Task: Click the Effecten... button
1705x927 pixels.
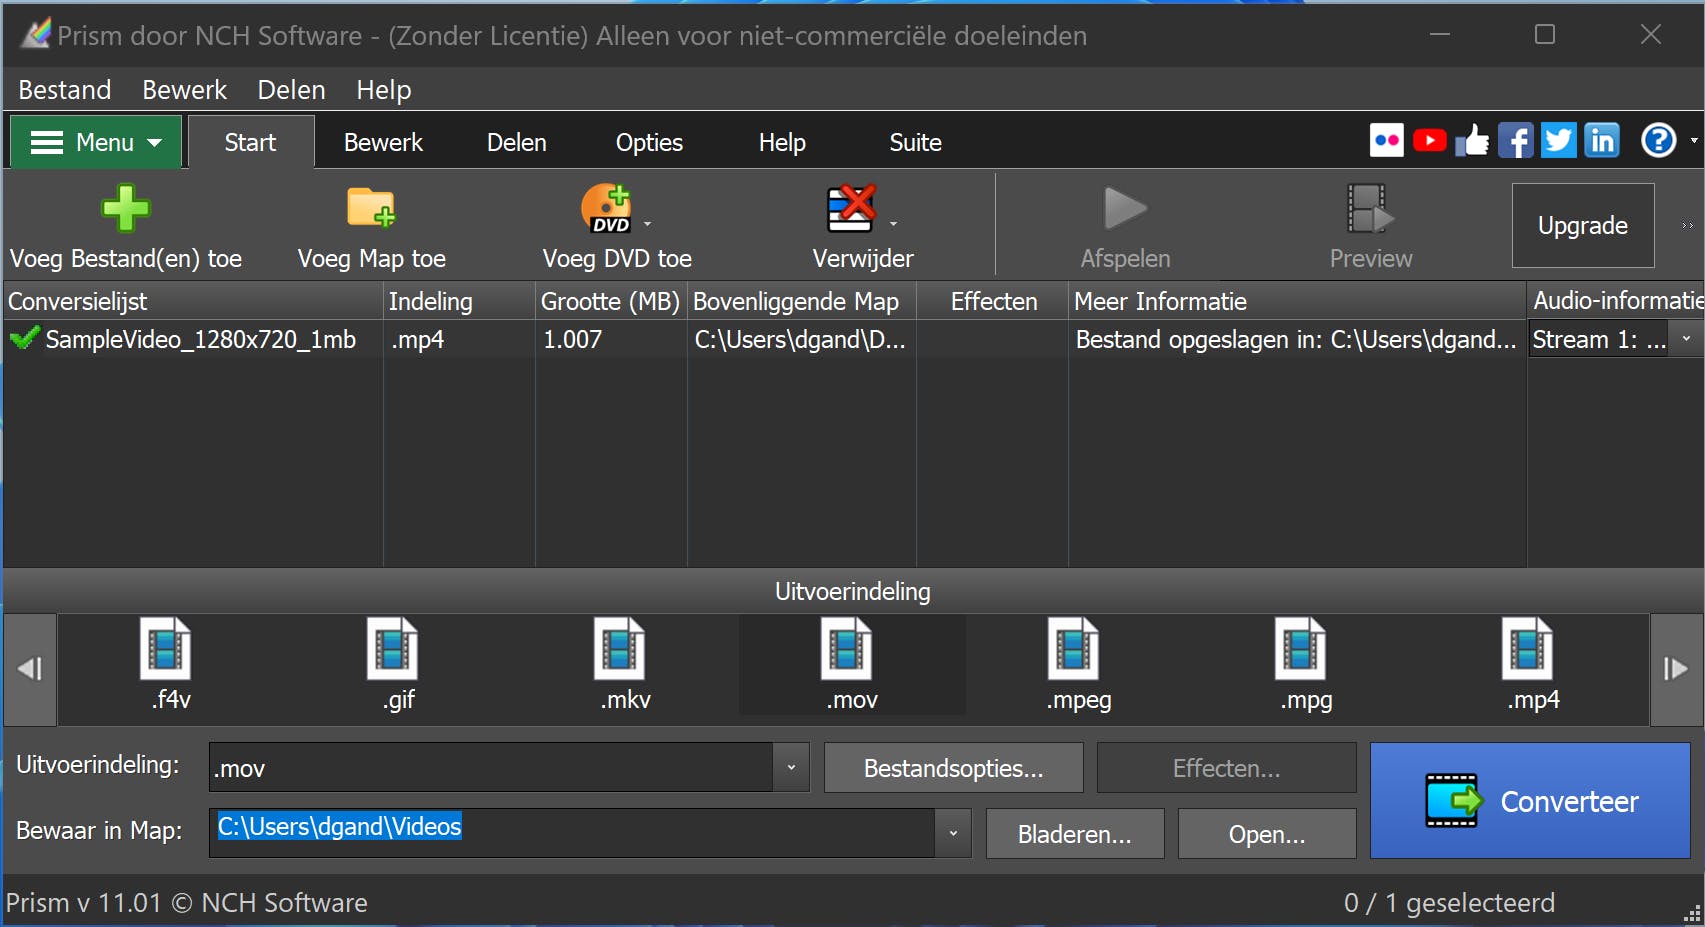Action: click(x=1226, y=768)
